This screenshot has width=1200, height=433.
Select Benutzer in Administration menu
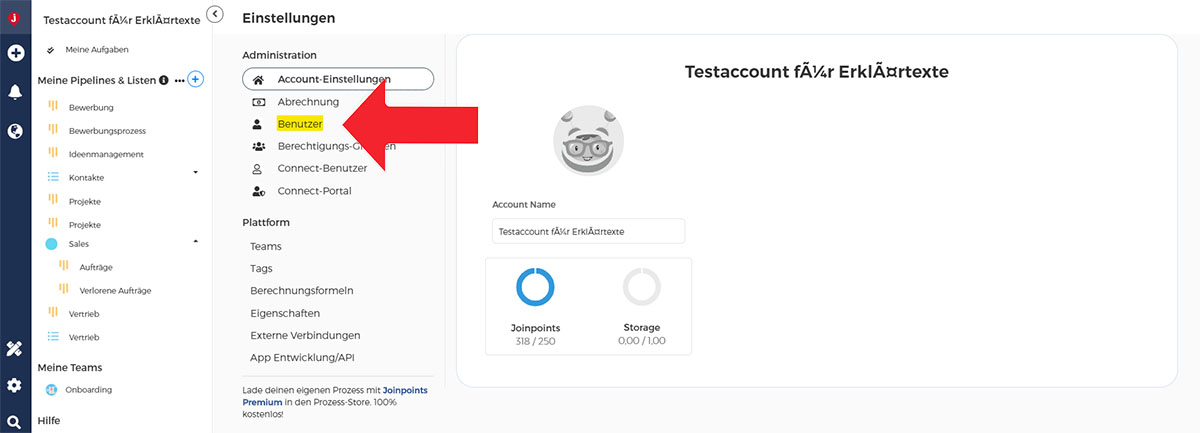click(300, 124)
